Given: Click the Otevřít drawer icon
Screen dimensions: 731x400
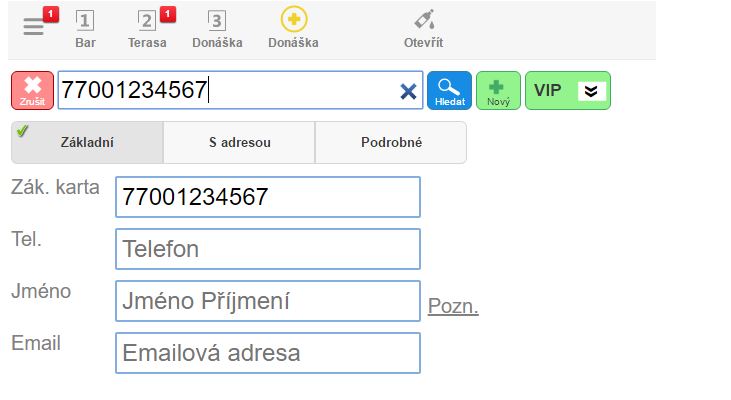Looking at the screenshot, I should pos(423,29).
